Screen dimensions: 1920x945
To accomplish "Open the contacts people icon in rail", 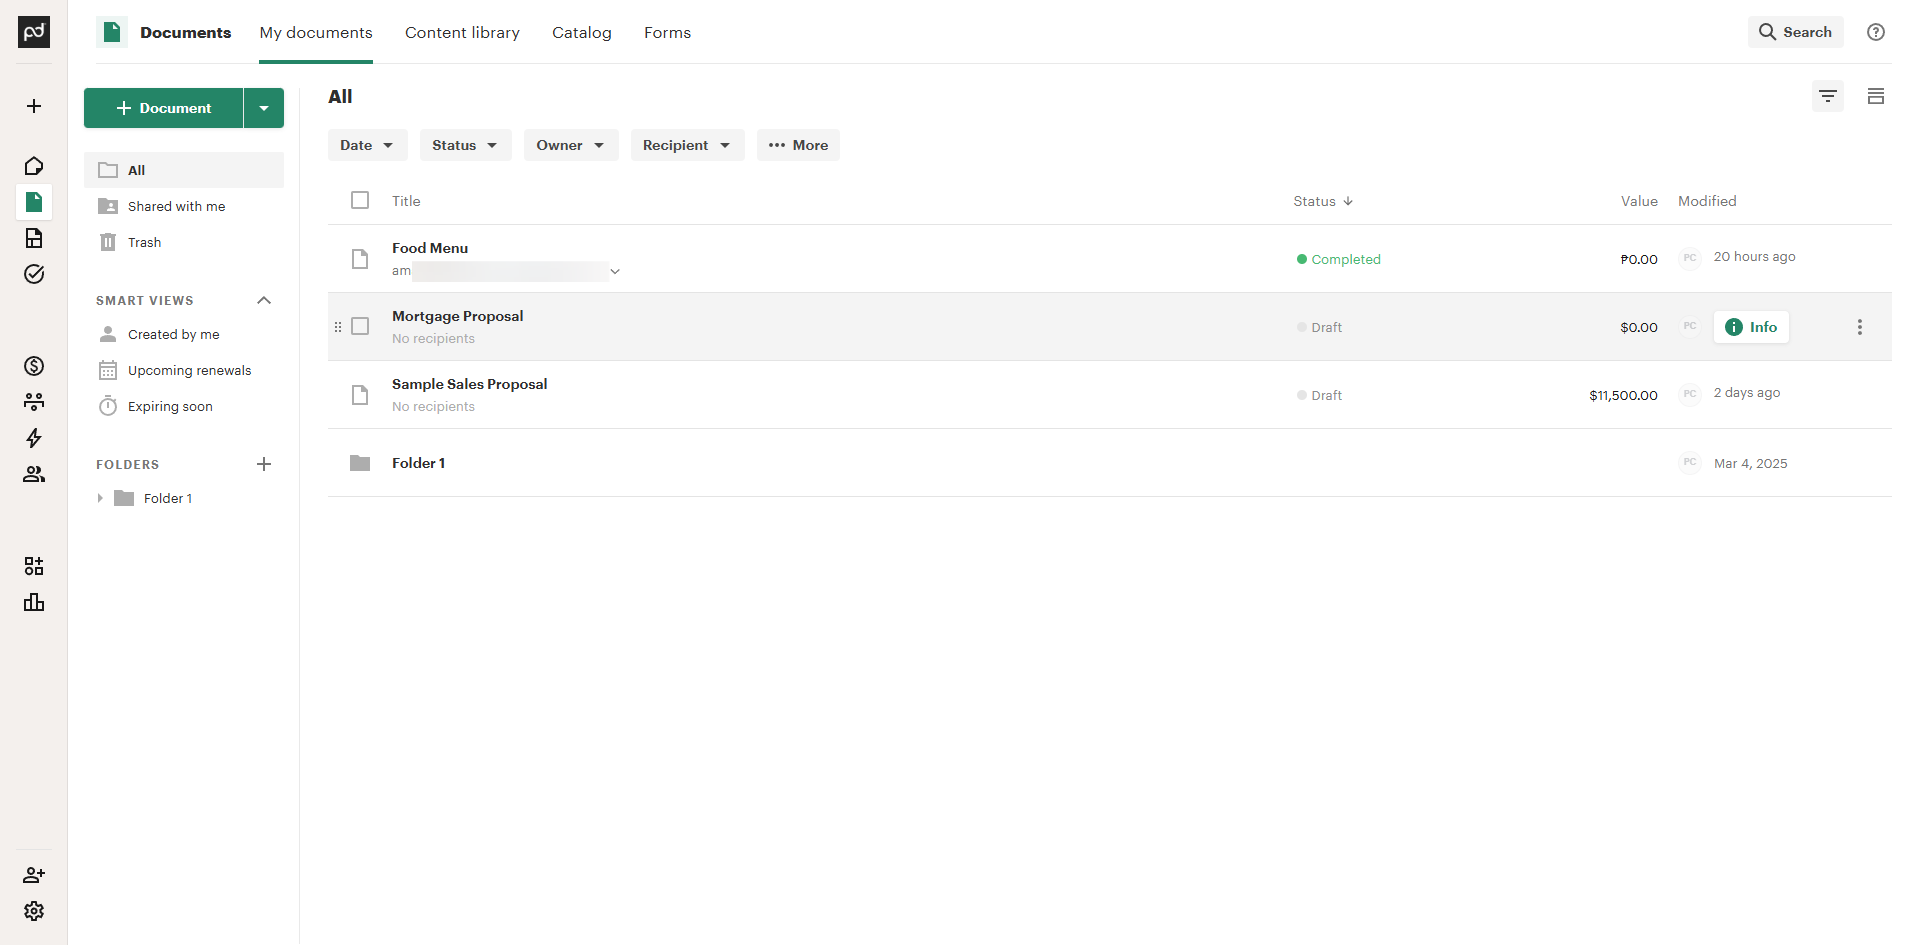I will click(x=34, y=474).
